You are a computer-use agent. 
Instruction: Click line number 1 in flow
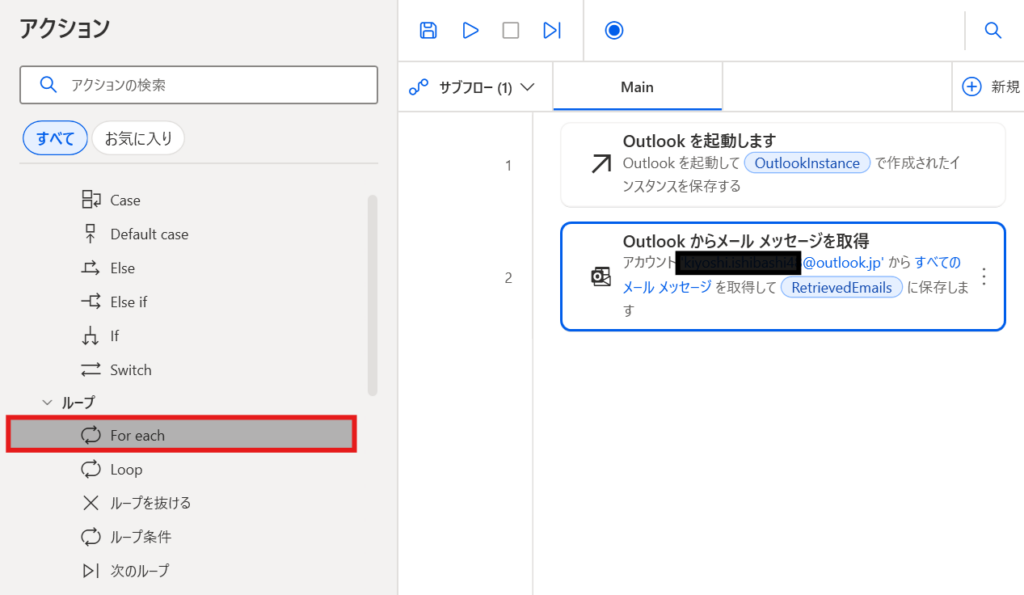click(508, 166)
